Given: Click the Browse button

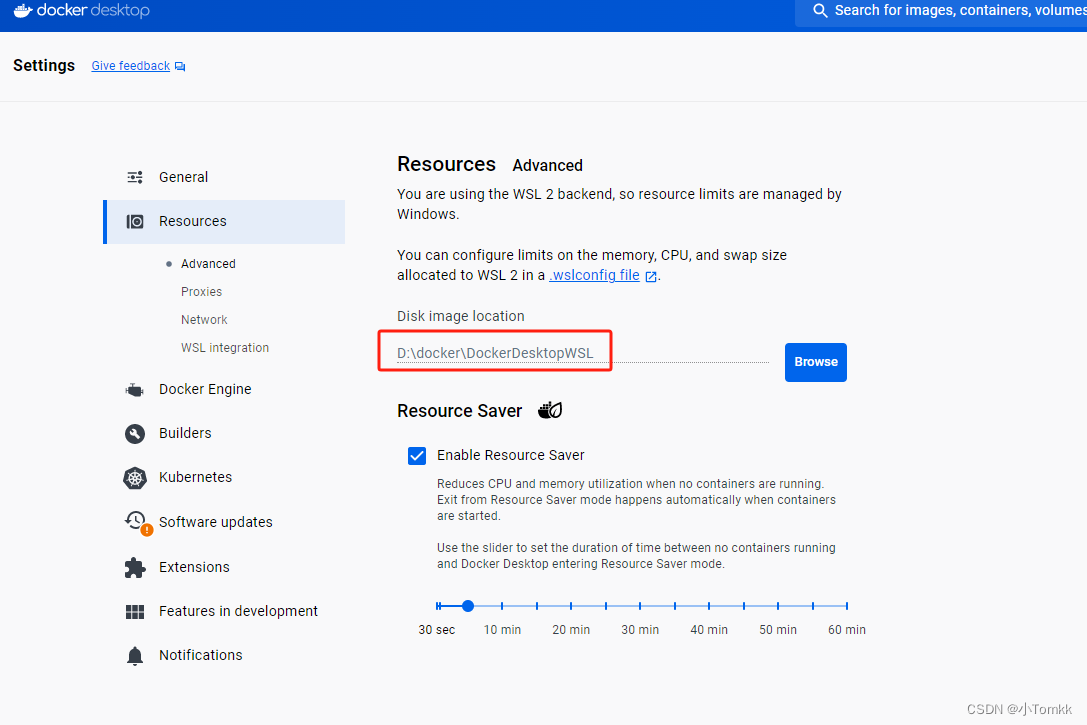Looking at the screenshot, I should click(x=815, y=362).
